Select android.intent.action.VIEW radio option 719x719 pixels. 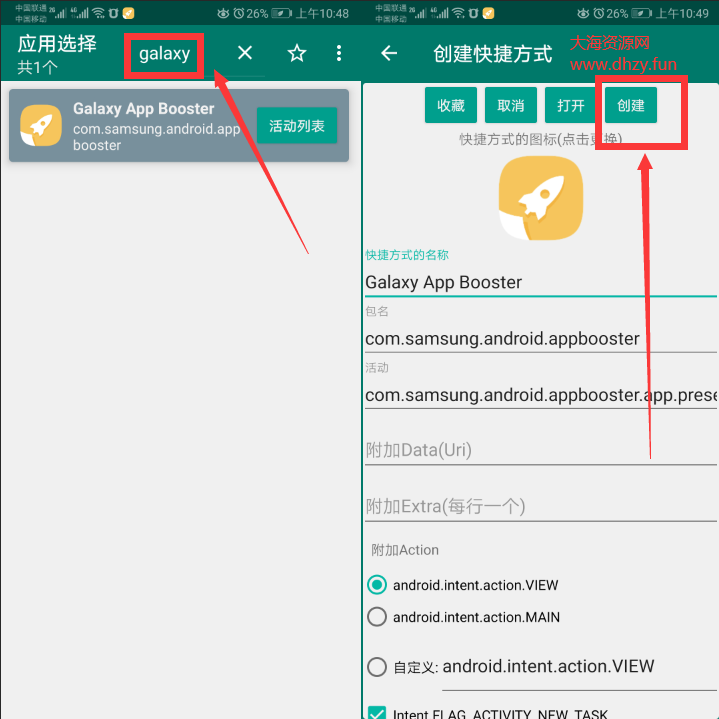pyautogui.click(x=377, y=585)
